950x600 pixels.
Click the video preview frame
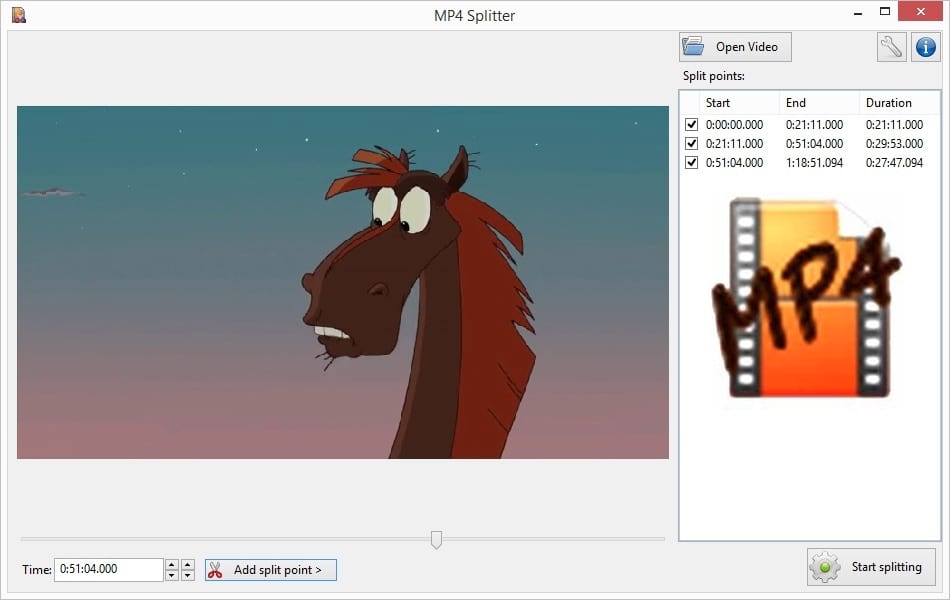tap(343, 282)
